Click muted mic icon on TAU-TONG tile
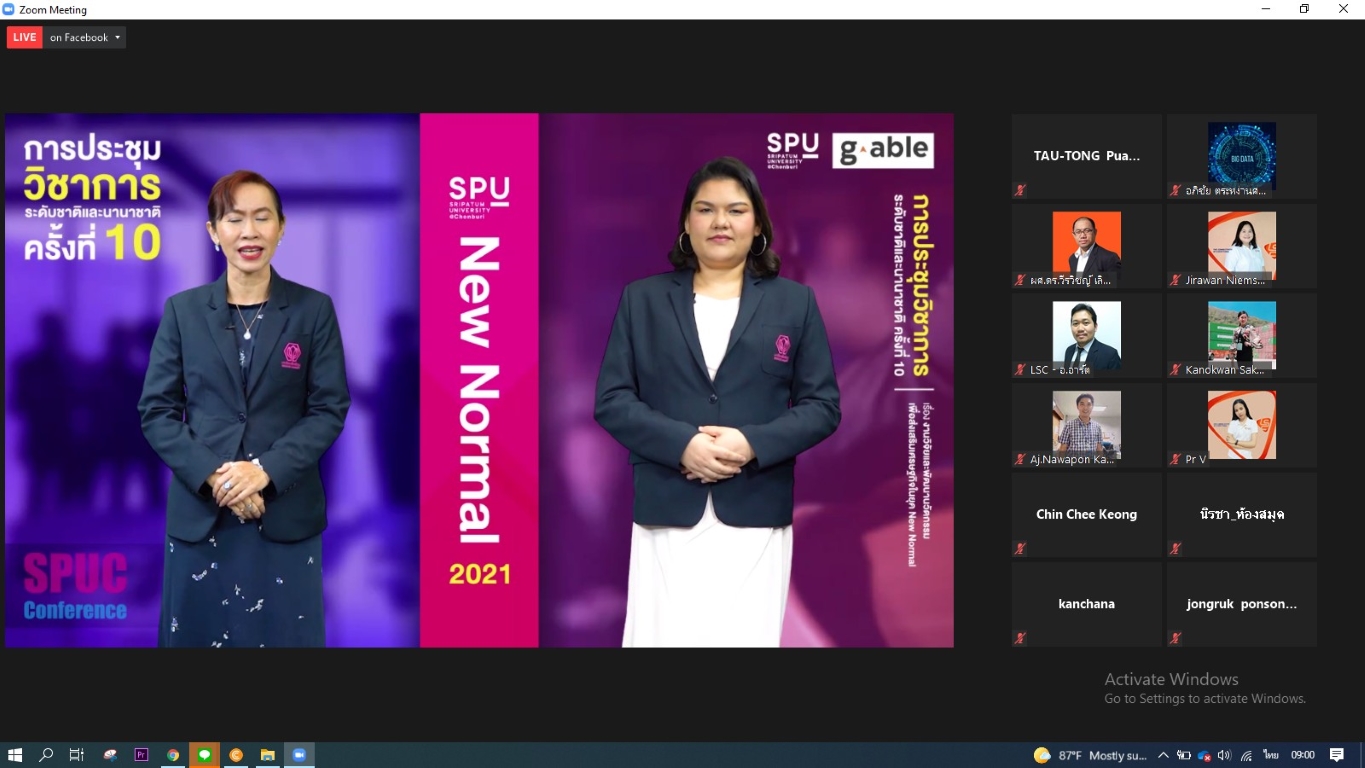The width and height of the screenshot is (1365, 768). tap(1020, 190)
